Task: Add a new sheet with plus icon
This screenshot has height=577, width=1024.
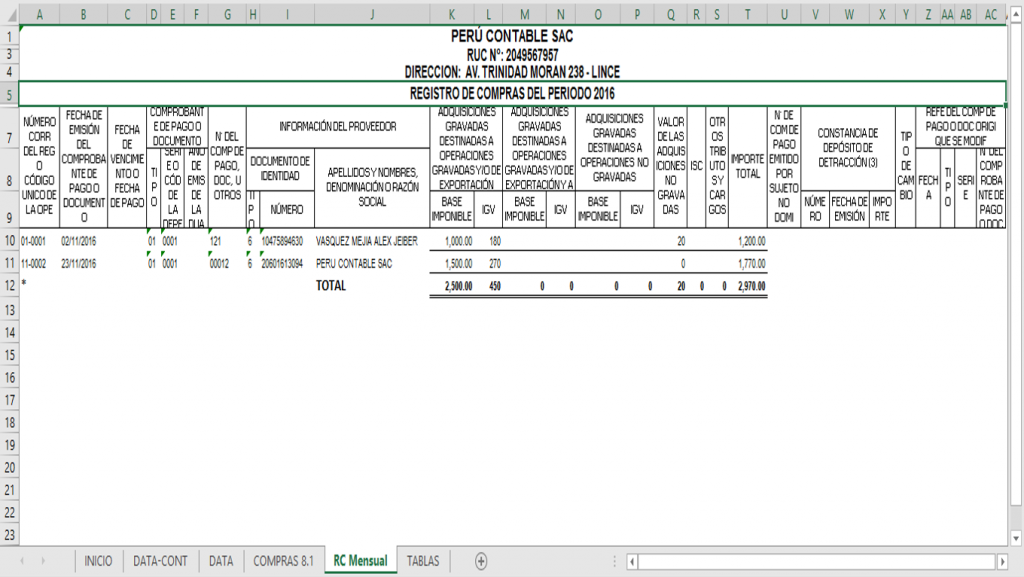Action: pyautogui.click(x=481, y=561)
